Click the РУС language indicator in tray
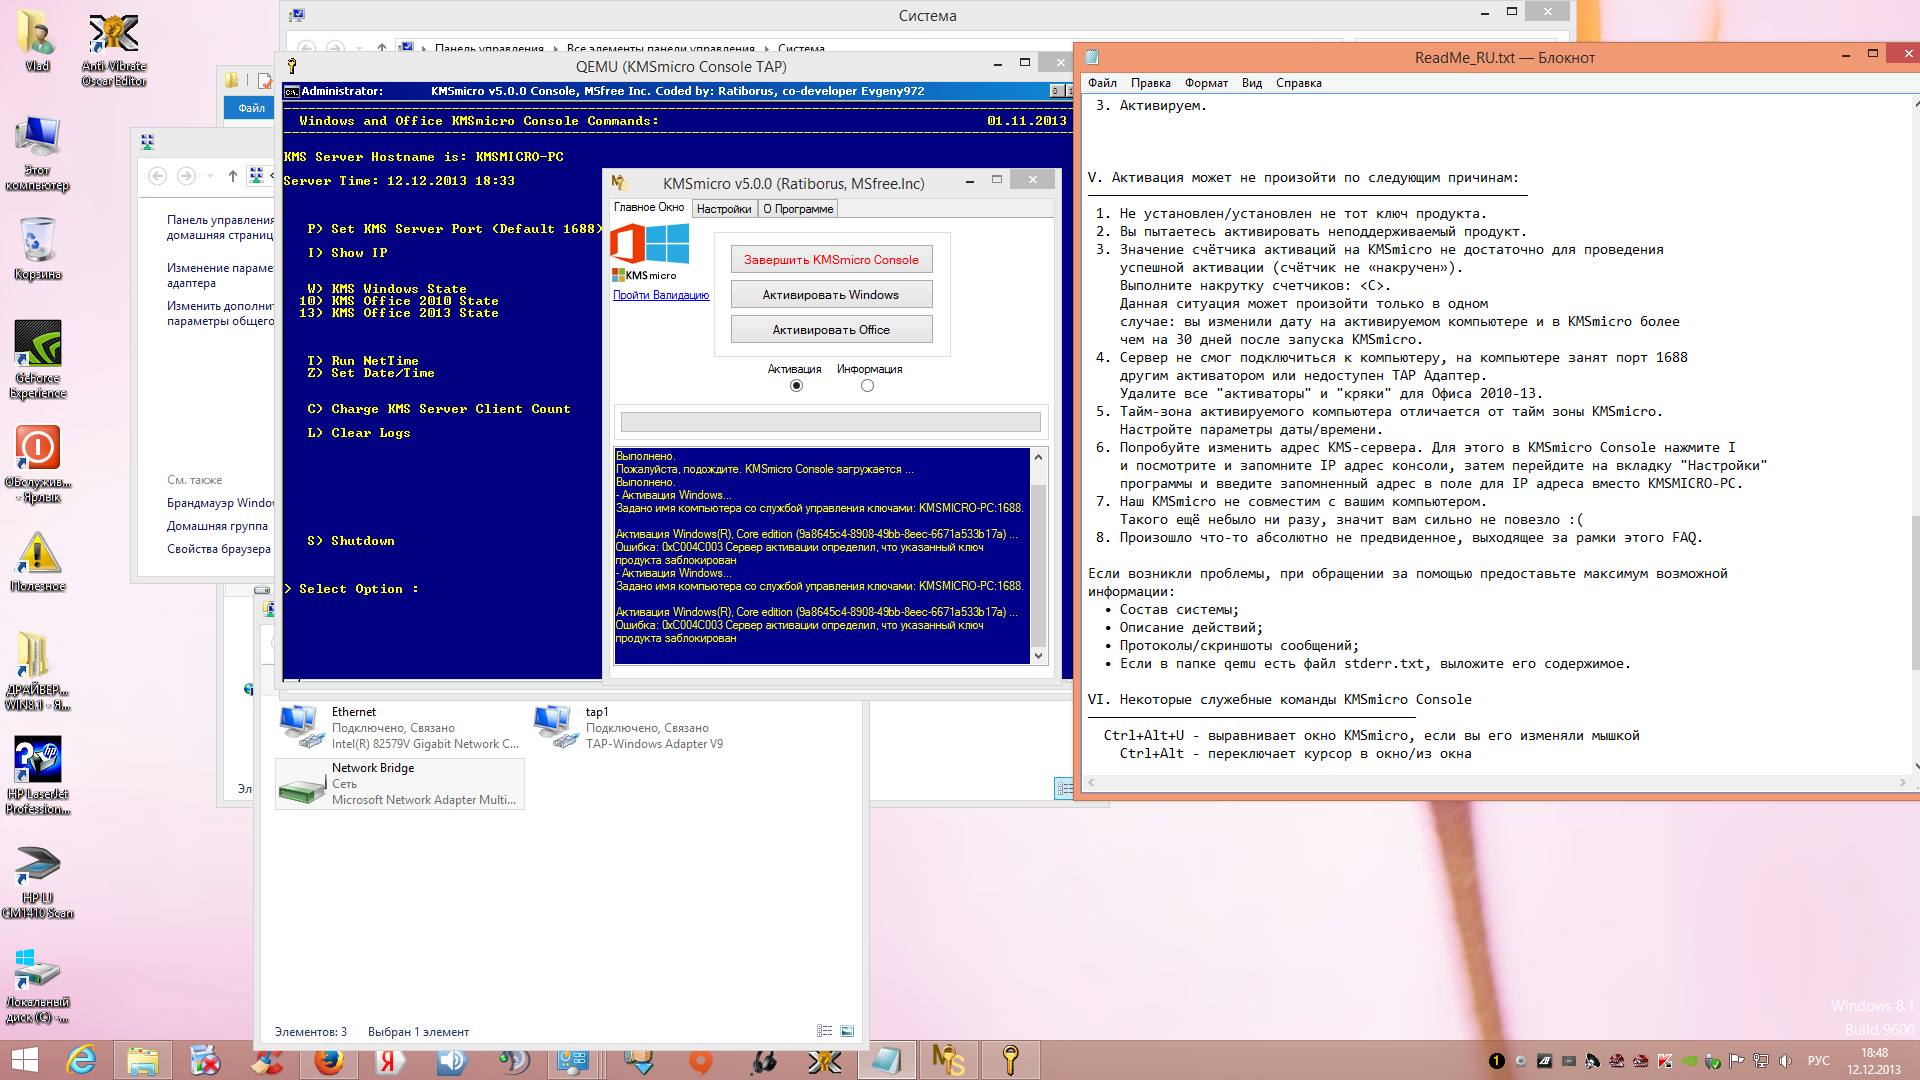Viewport: 1920px width, 1080px height. [1818, 1061]
